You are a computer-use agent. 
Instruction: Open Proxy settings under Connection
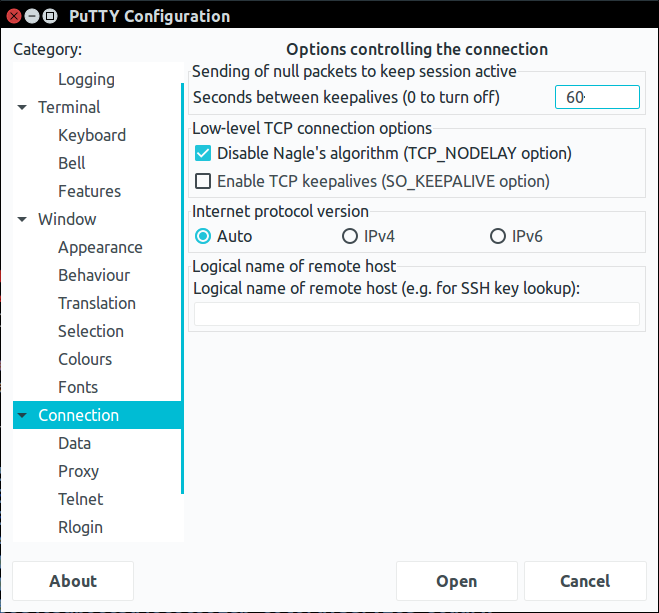click(78, 472)
